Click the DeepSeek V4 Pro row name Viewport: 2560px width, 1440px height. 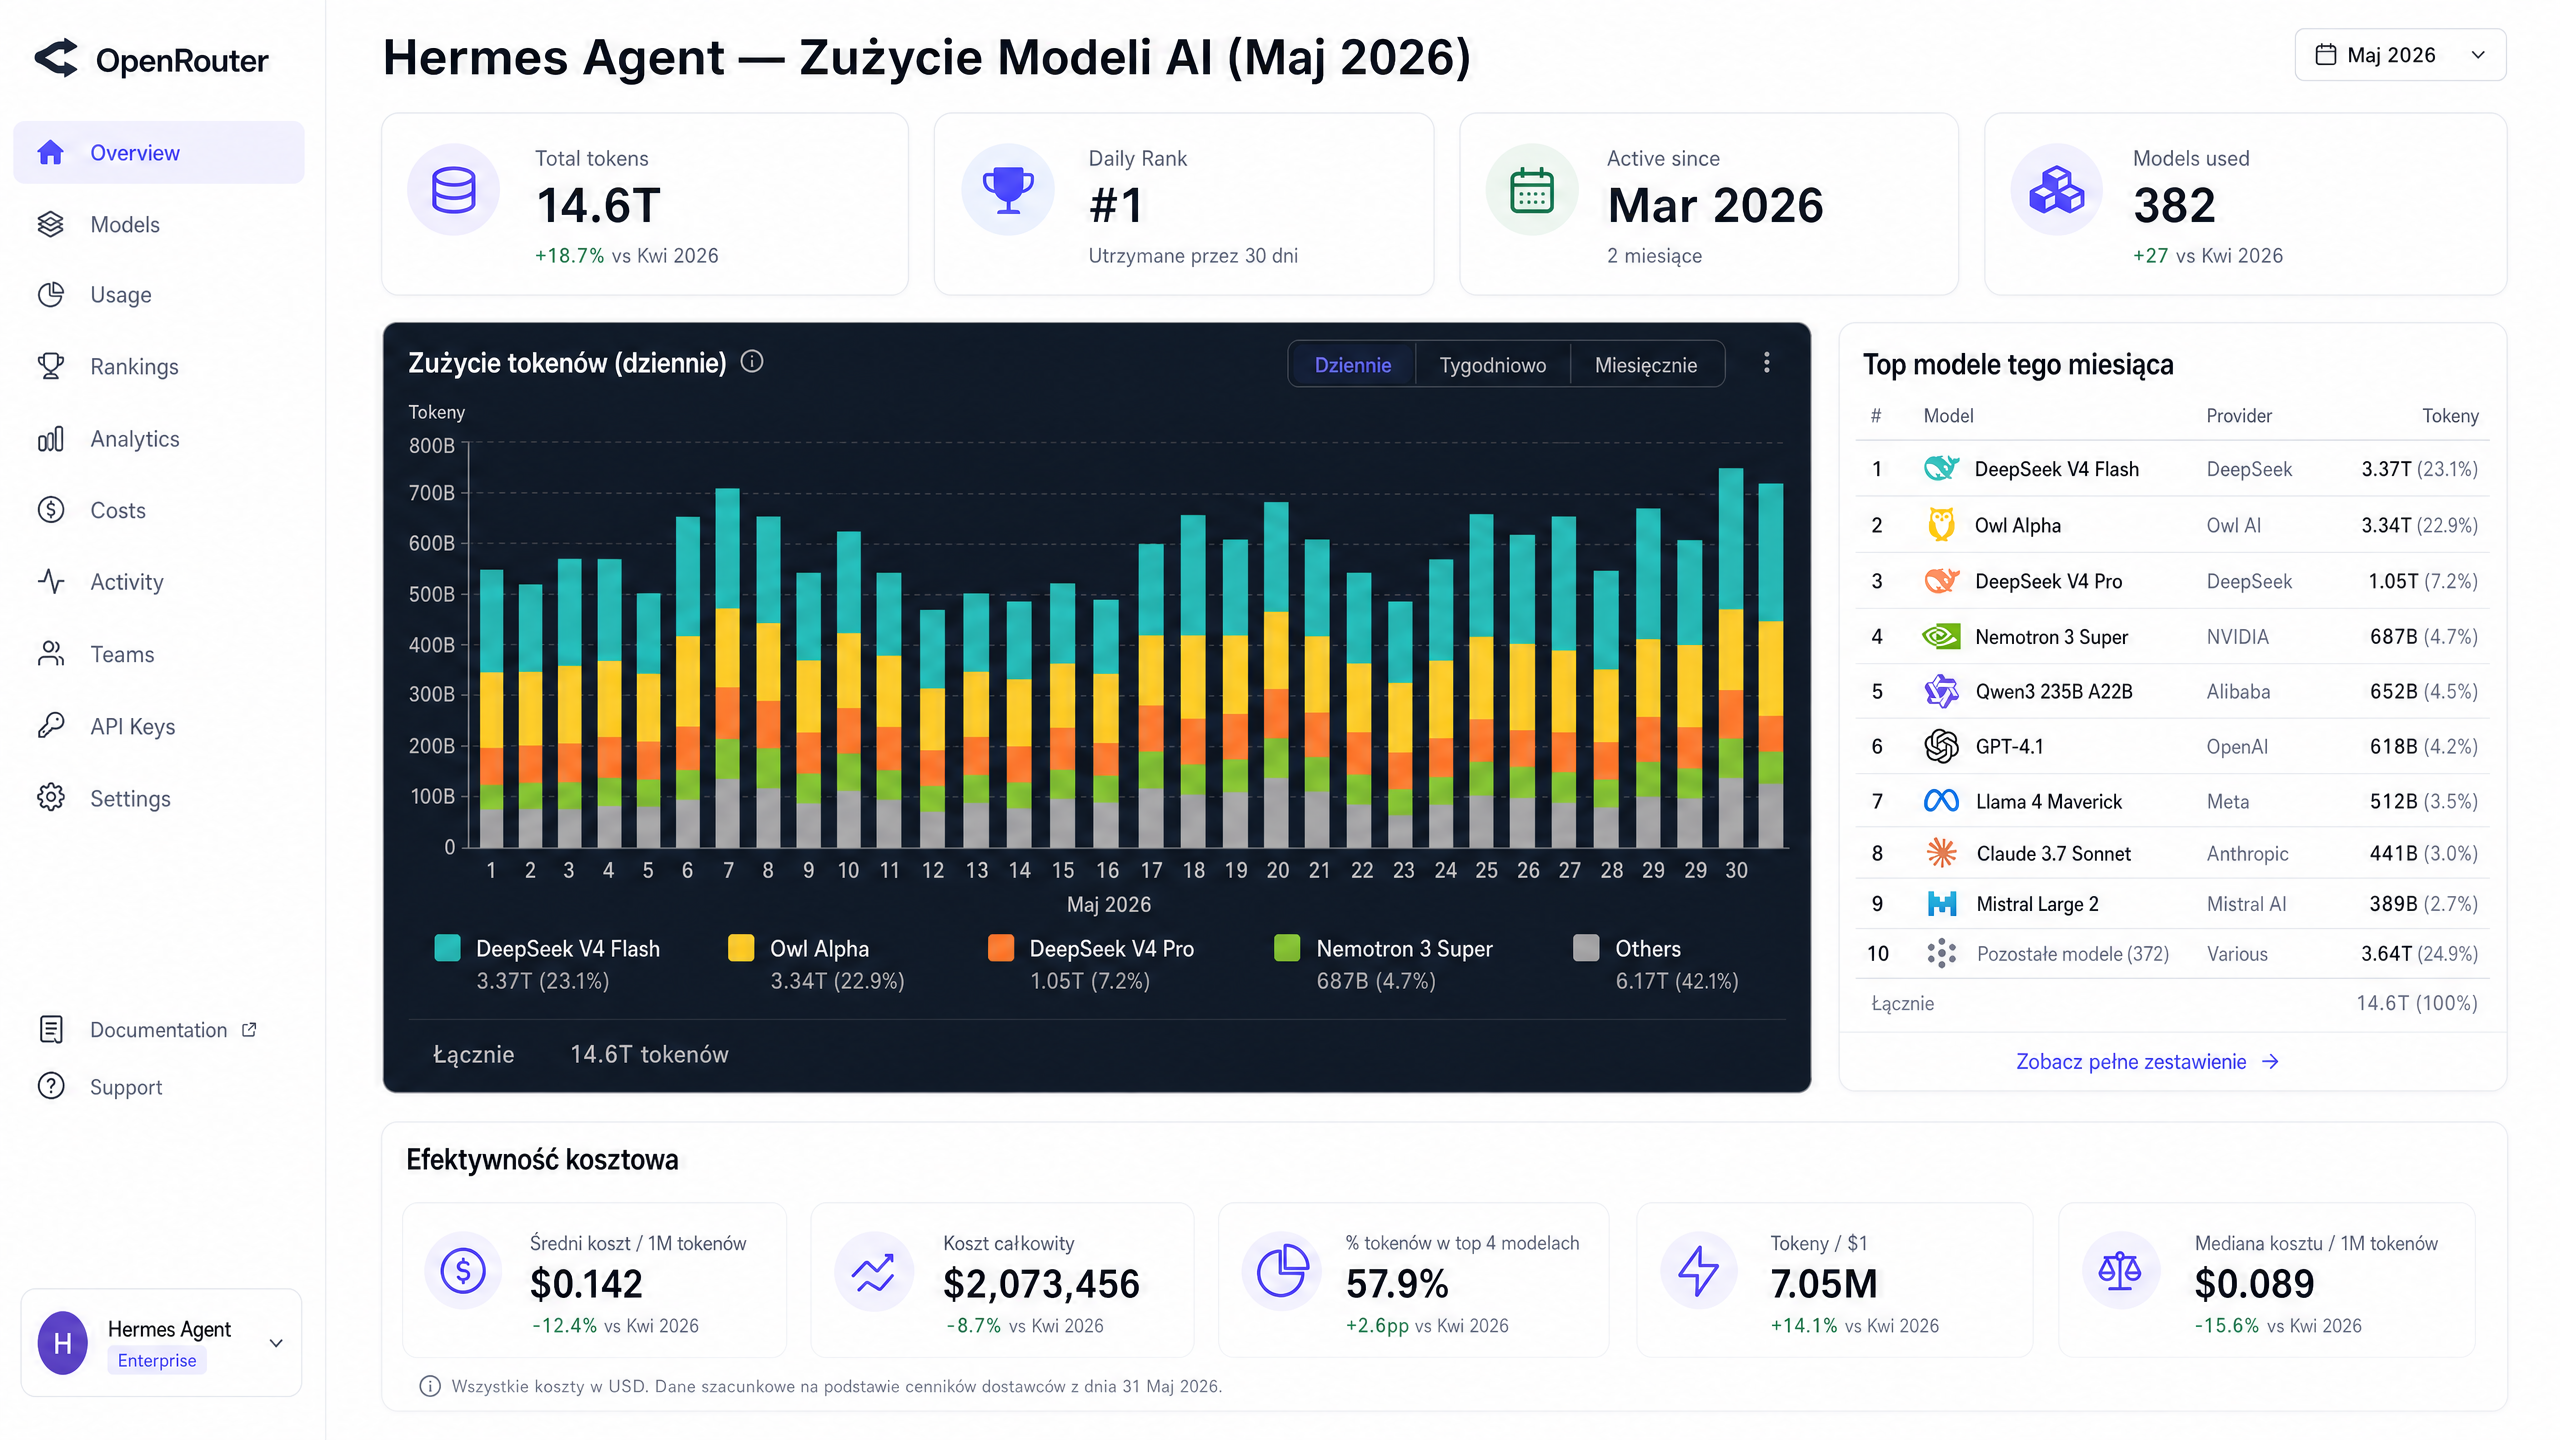click(2048, 581)
